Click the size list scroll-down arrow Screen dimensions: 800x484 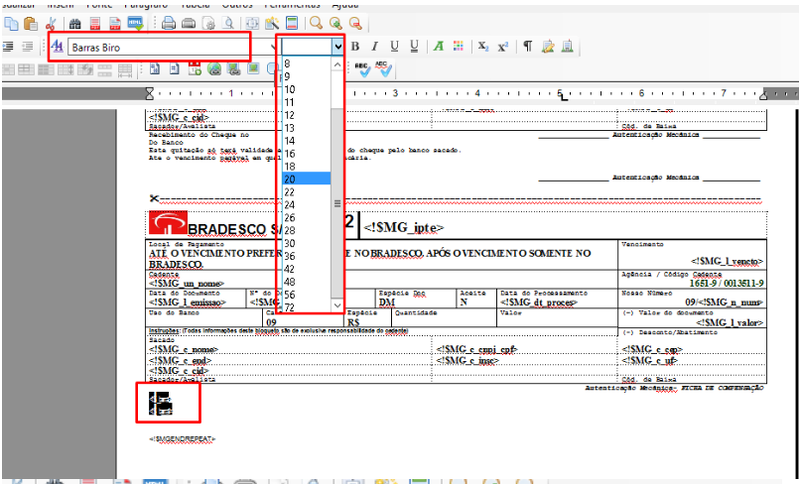(337, 305)
